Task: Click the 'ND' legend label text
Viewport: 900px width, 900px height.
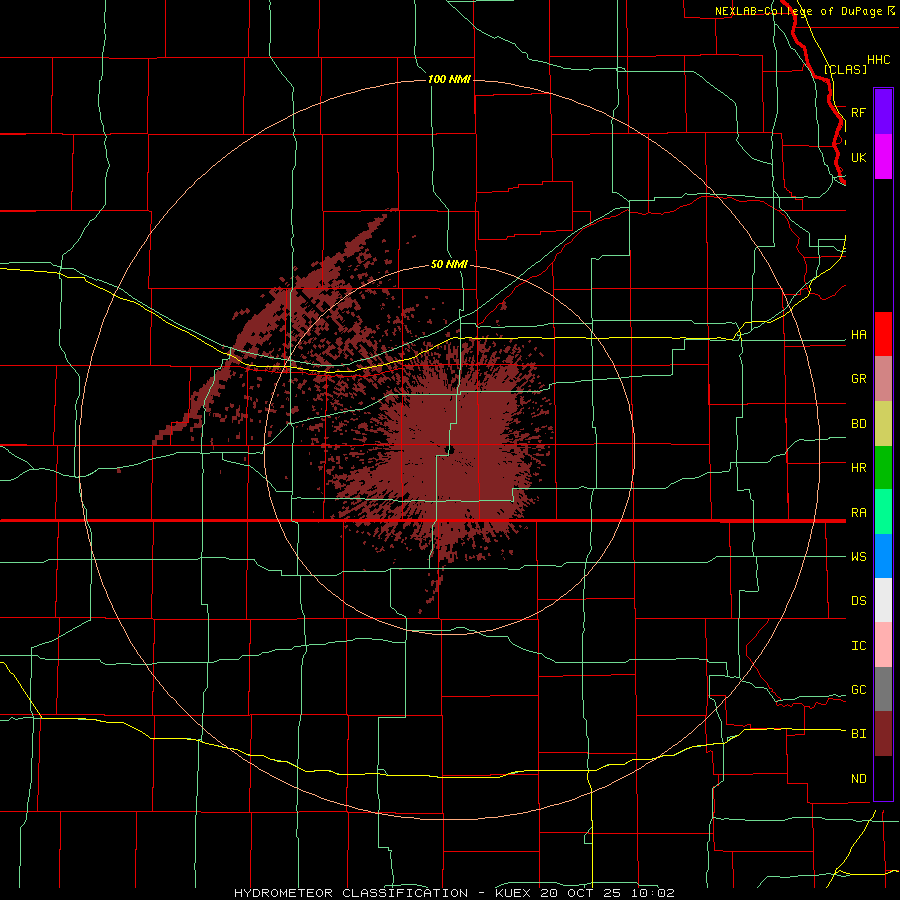Action: click(859, 779)
